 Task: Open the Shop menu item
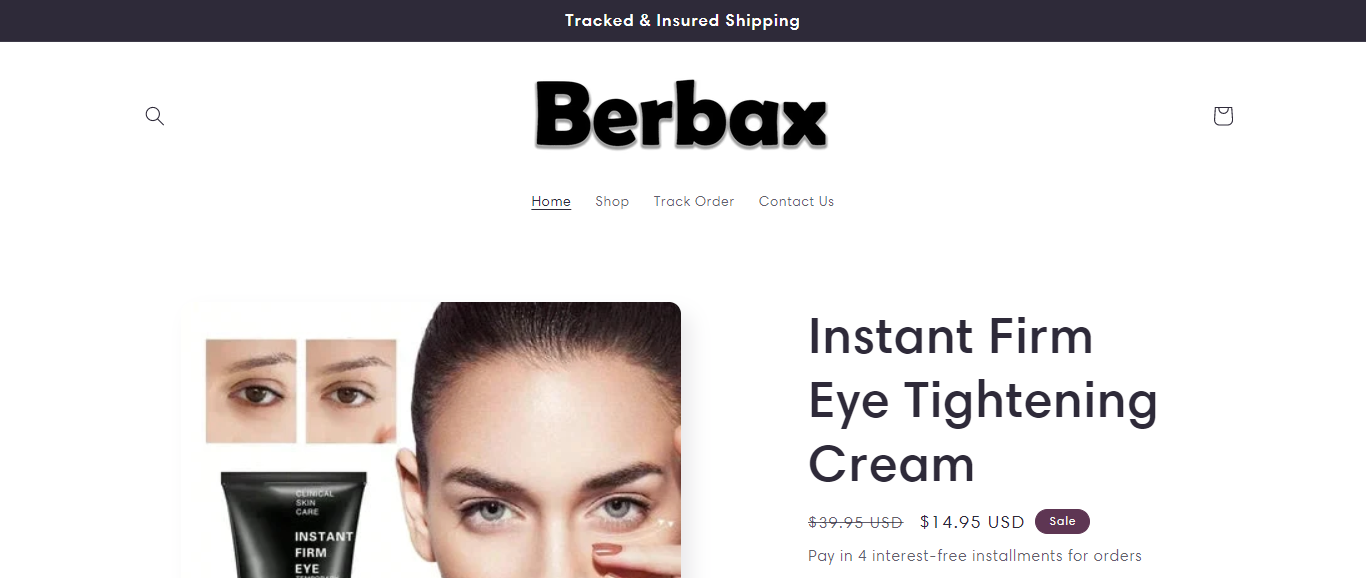(612, 201)
